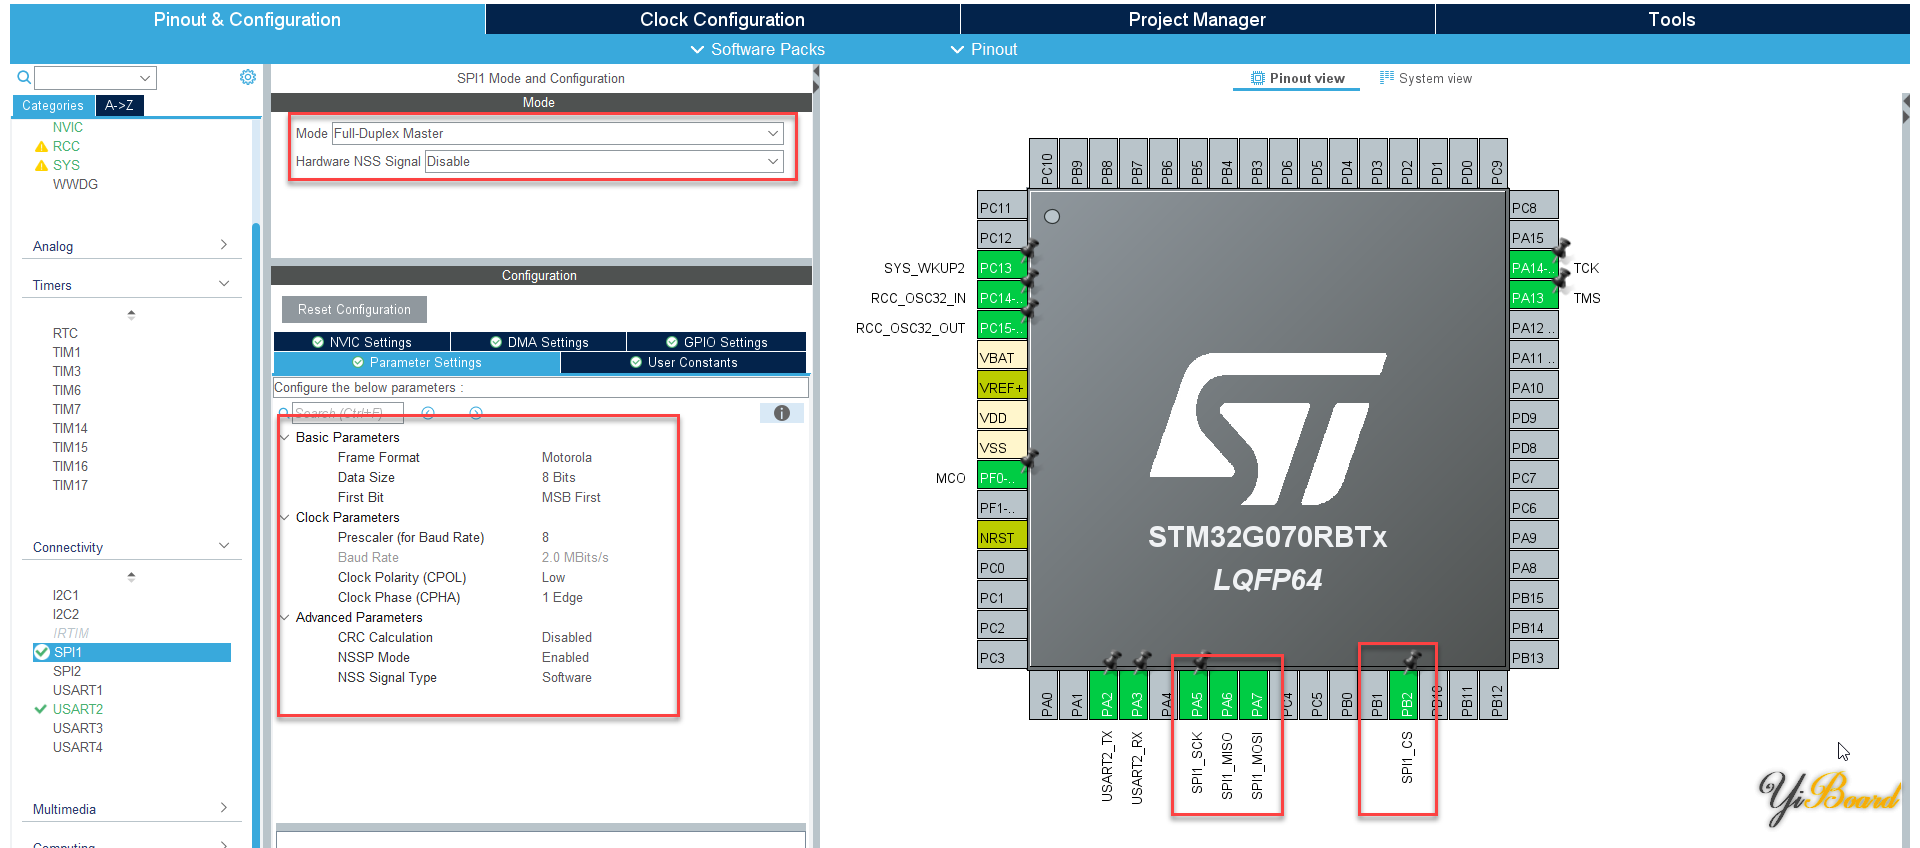Open the User Constants tab
Image resolution: width=1920 pixels, height=848 pixels.
coord(684,362)
